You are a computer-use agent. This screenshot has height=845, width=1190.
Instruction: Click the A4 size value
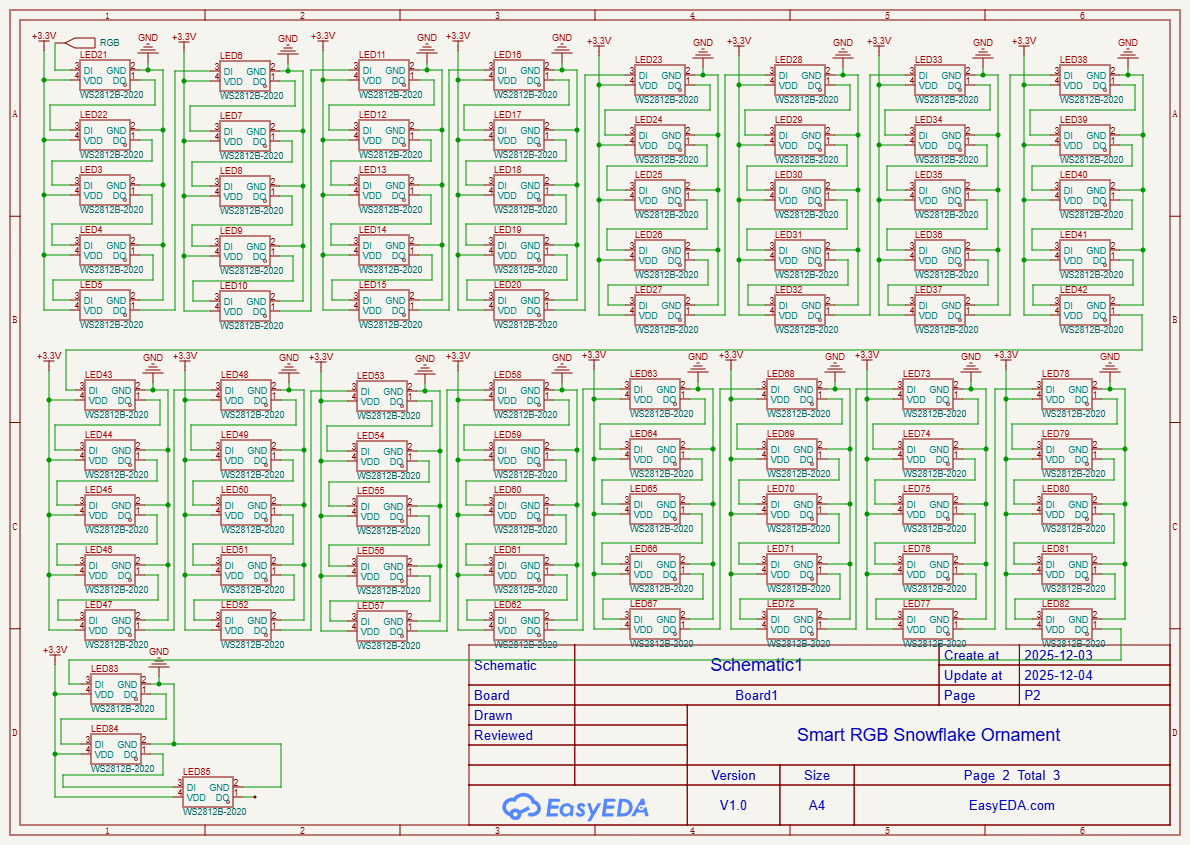pyautogui.click(x=817, y=805)
